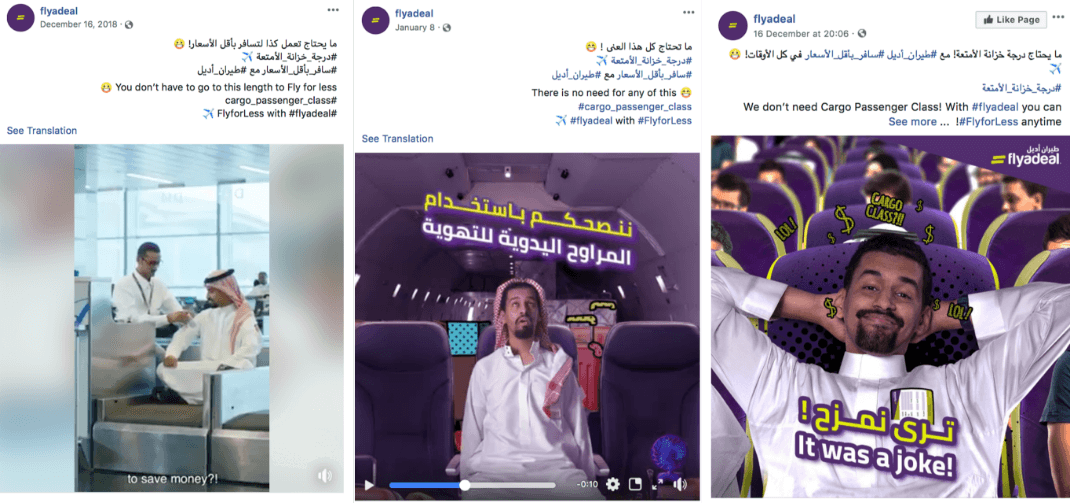1070x503 pixels.
Task: Enter fullscreen on the middle video
Action: 658,485
